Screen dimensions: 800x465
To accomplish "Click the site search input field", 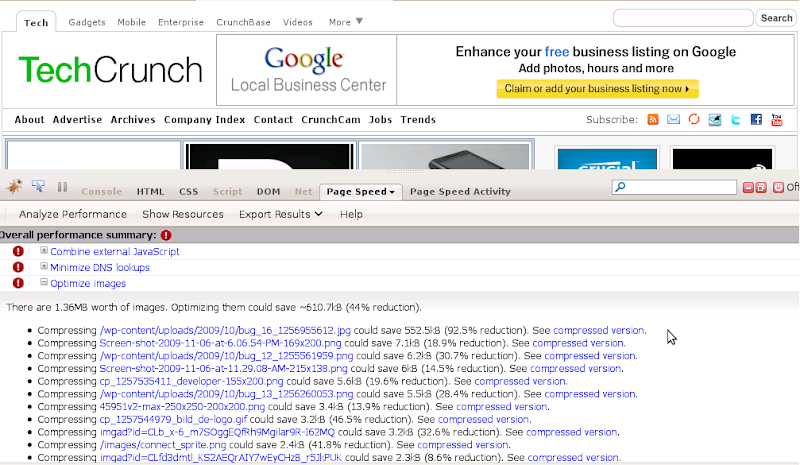I will click(683, 18).
